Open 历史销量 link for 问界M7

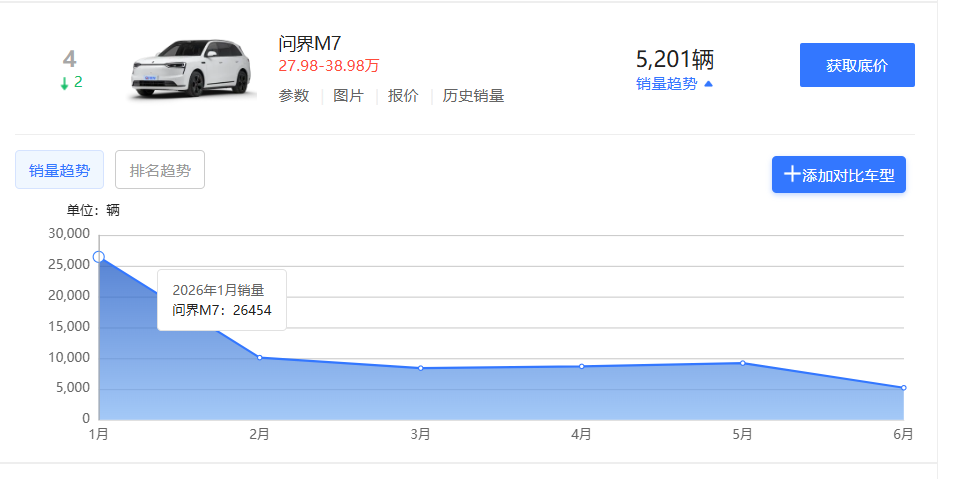coord(473,96)
